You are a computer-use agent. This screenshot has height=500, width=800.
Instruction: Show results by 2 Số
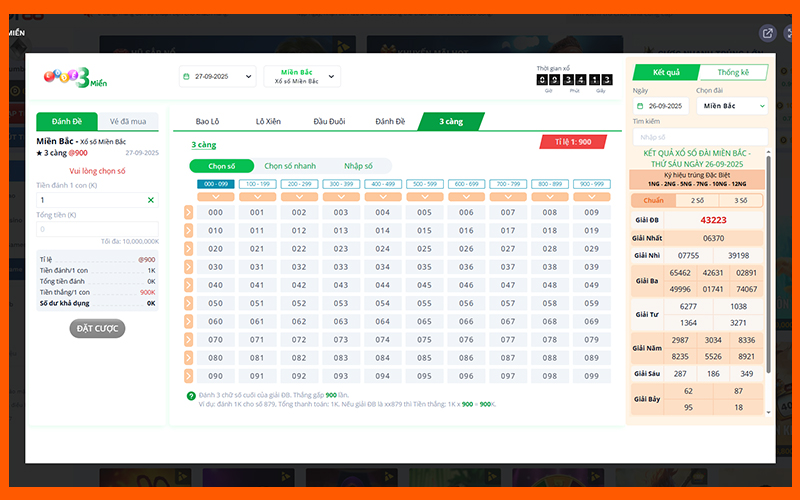point(697,201)
